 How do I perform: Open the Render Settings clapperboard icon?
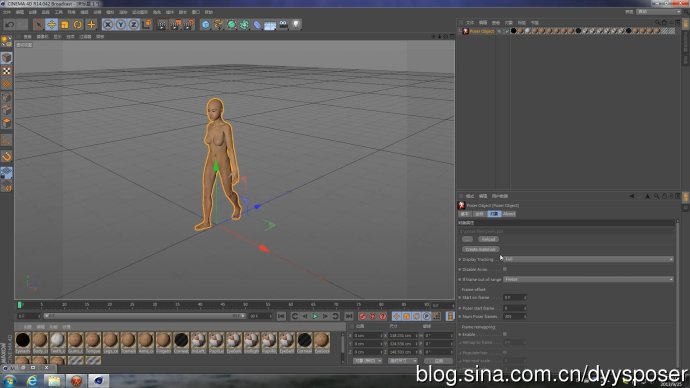point(189,25)
